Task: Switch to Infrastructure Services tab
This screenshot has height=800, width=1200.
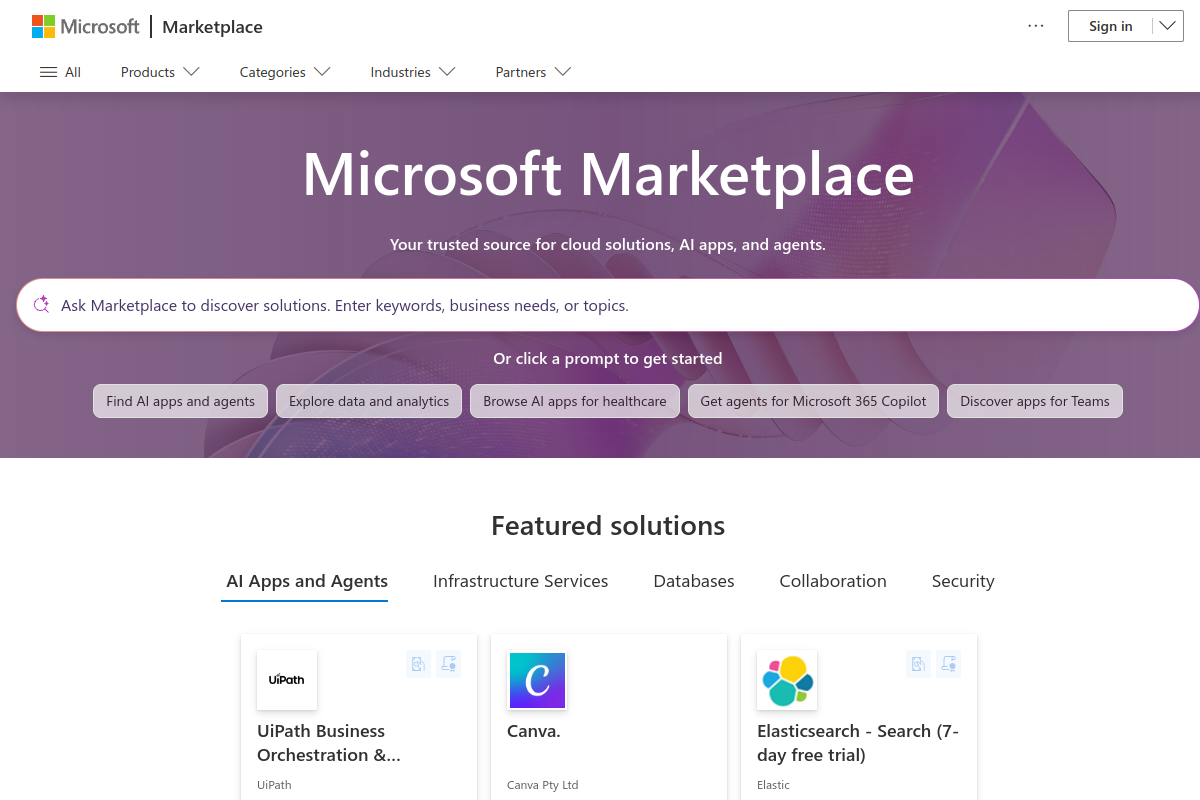Action: pos(520,581)
